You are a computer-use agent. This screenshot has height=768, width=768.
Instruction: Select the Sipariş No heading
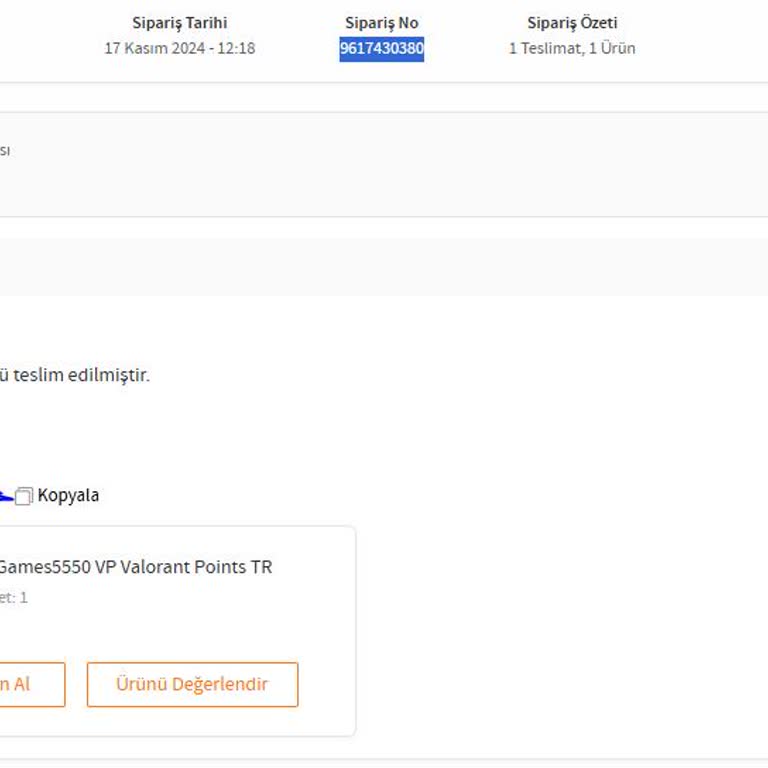(381, 23)
